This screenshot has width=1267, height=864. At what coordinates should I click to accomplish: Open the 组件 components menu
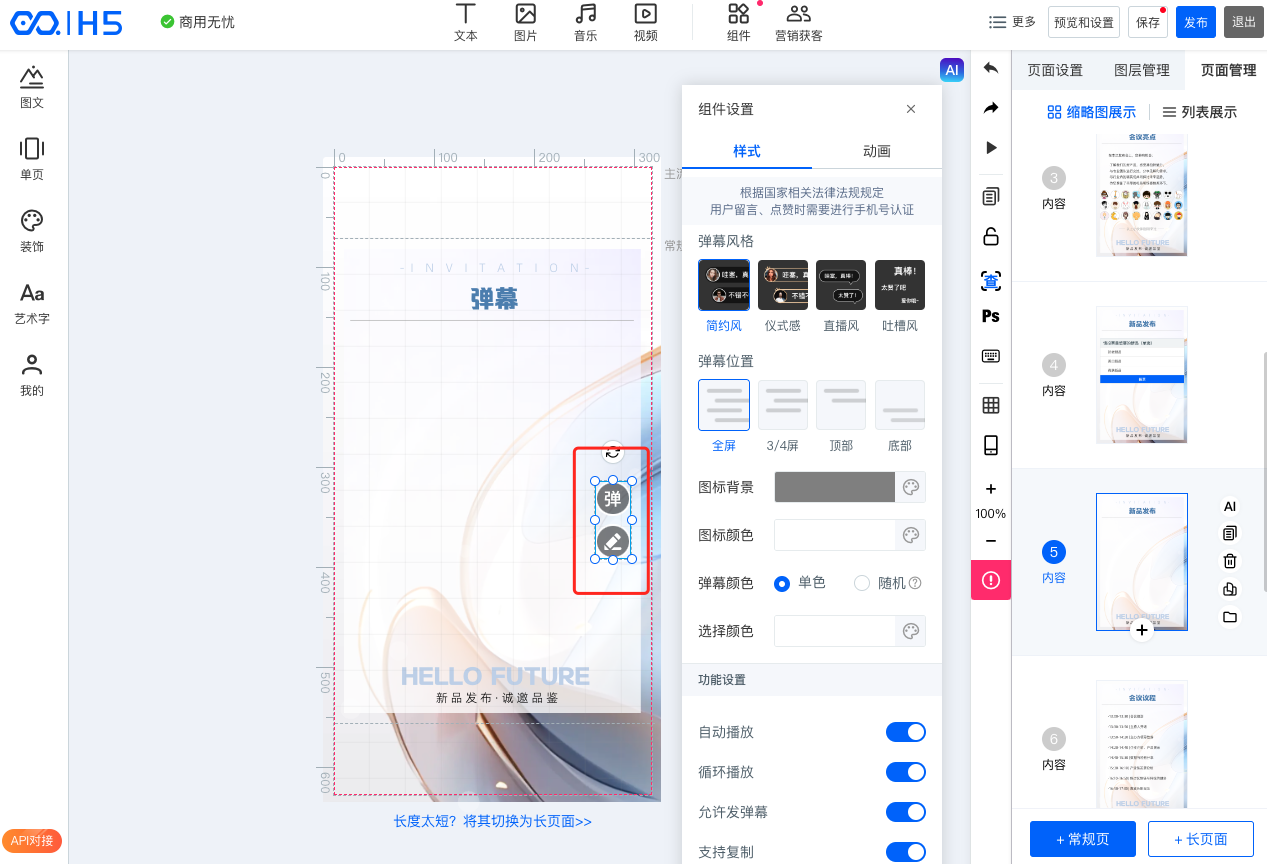[x=739, y=23]
